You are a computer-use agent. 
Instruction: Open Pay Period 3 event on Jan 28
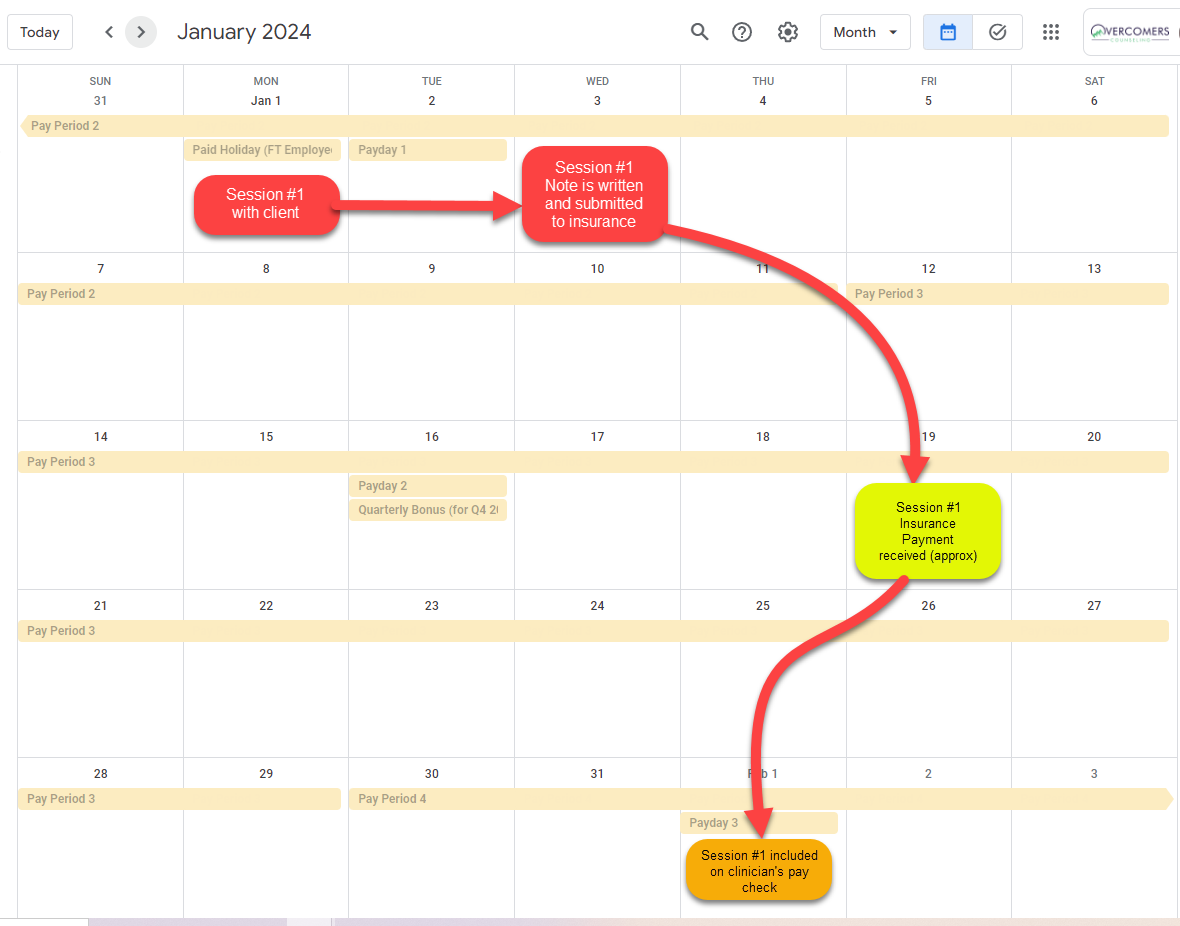[x=179, y=800]
